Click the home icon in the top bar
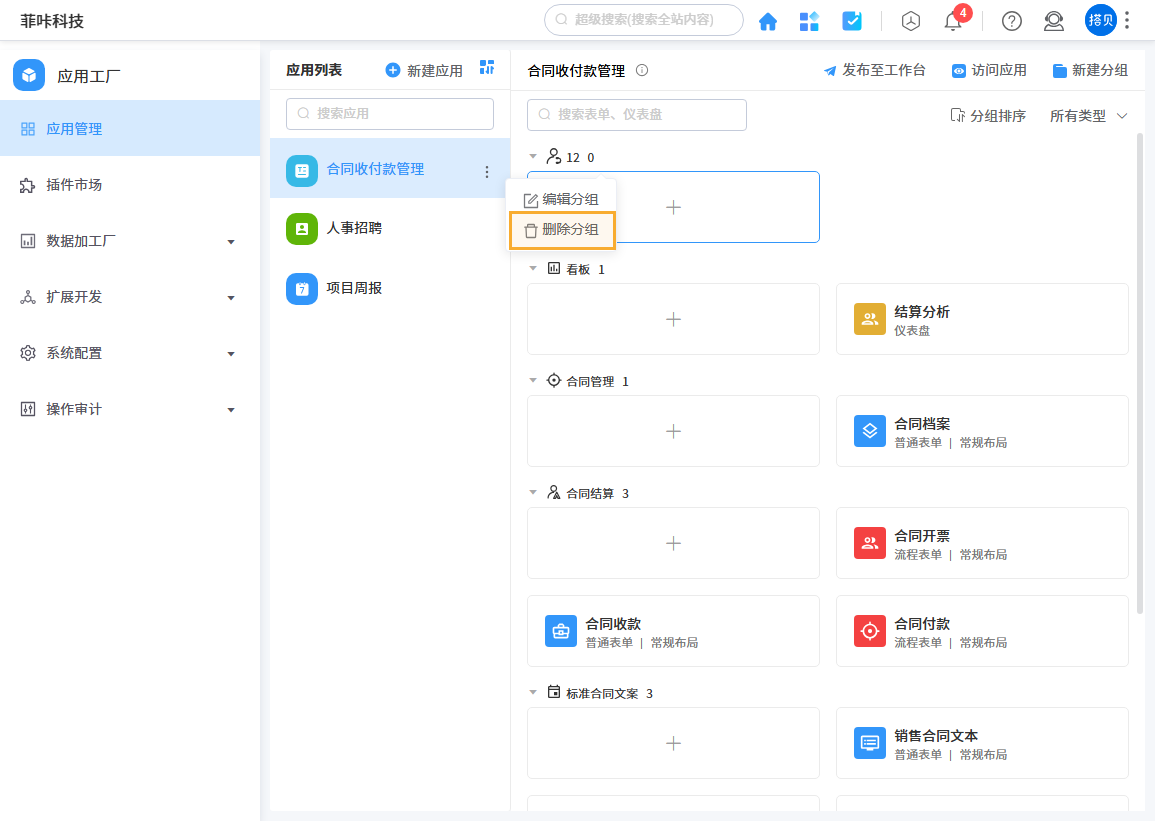The height and width of the screenshot is (821, 1155). point(768,20)
